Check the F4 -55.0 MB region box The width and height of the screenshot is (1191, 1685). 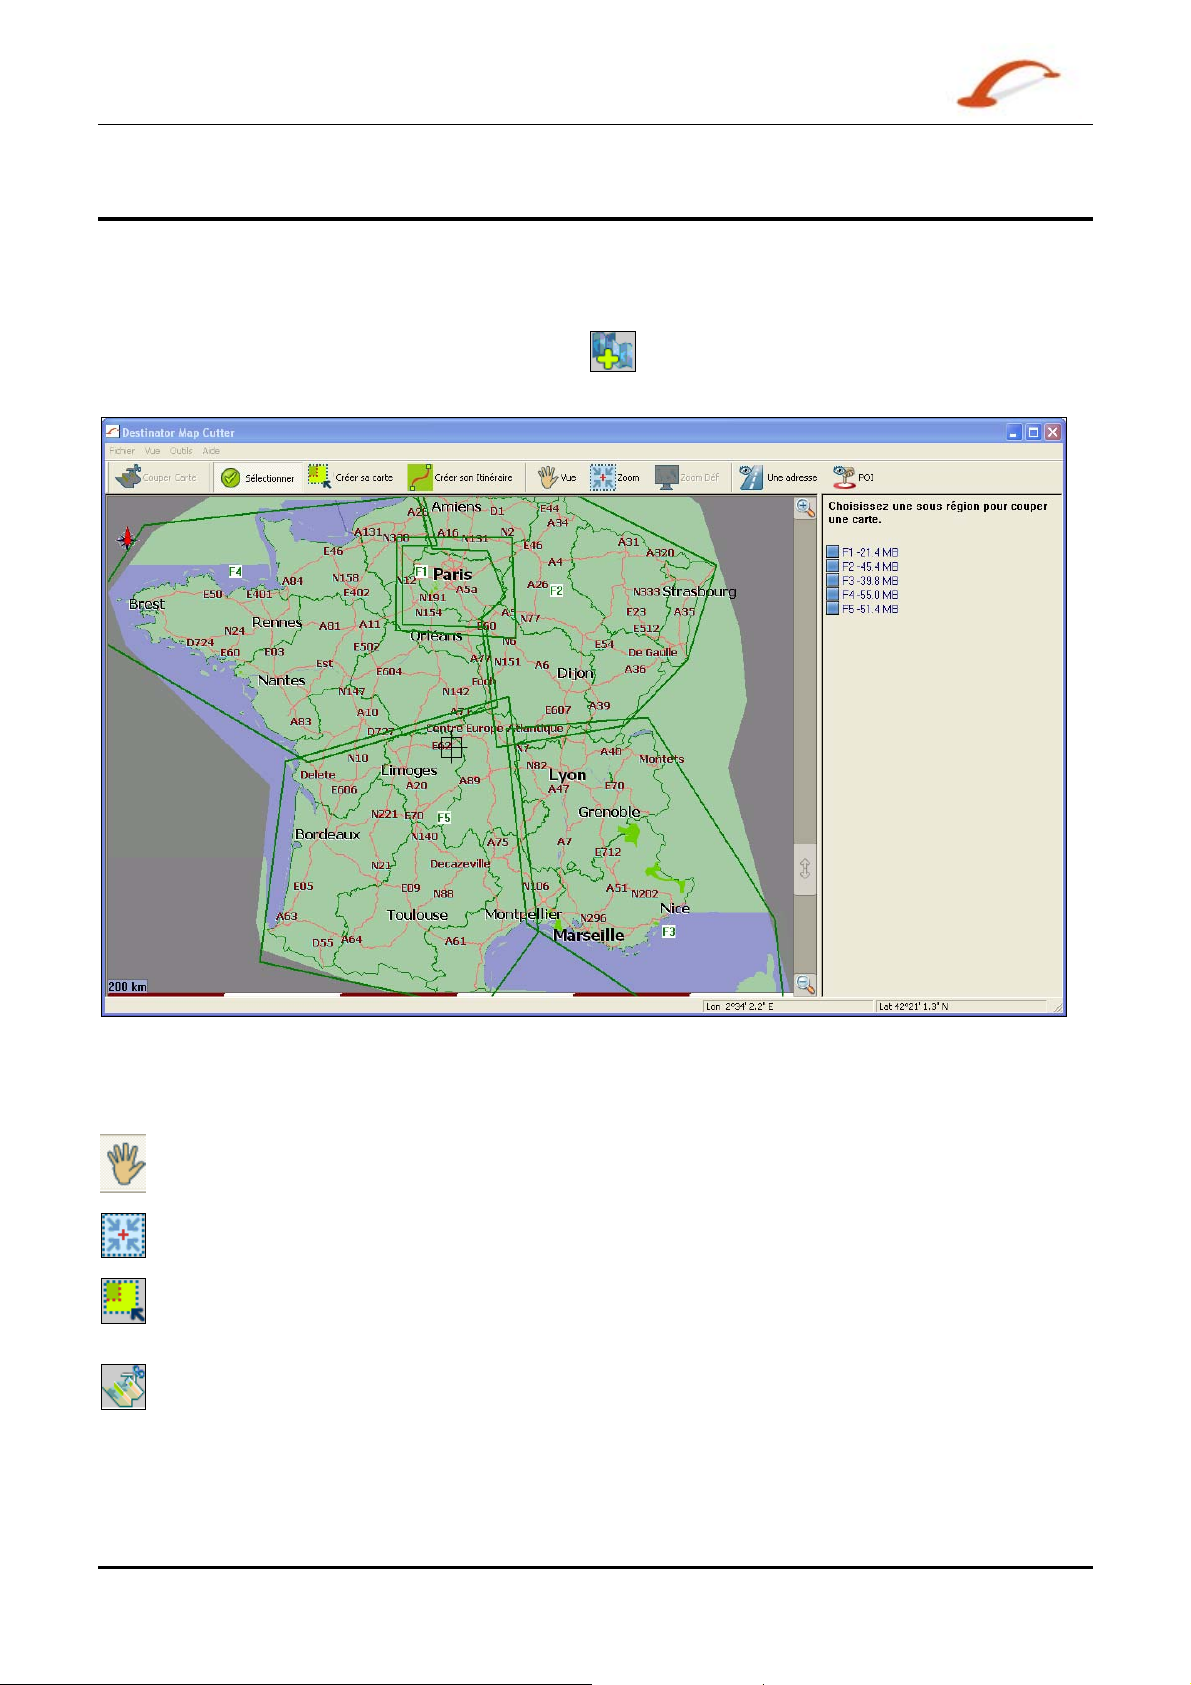tap(832, 594)
